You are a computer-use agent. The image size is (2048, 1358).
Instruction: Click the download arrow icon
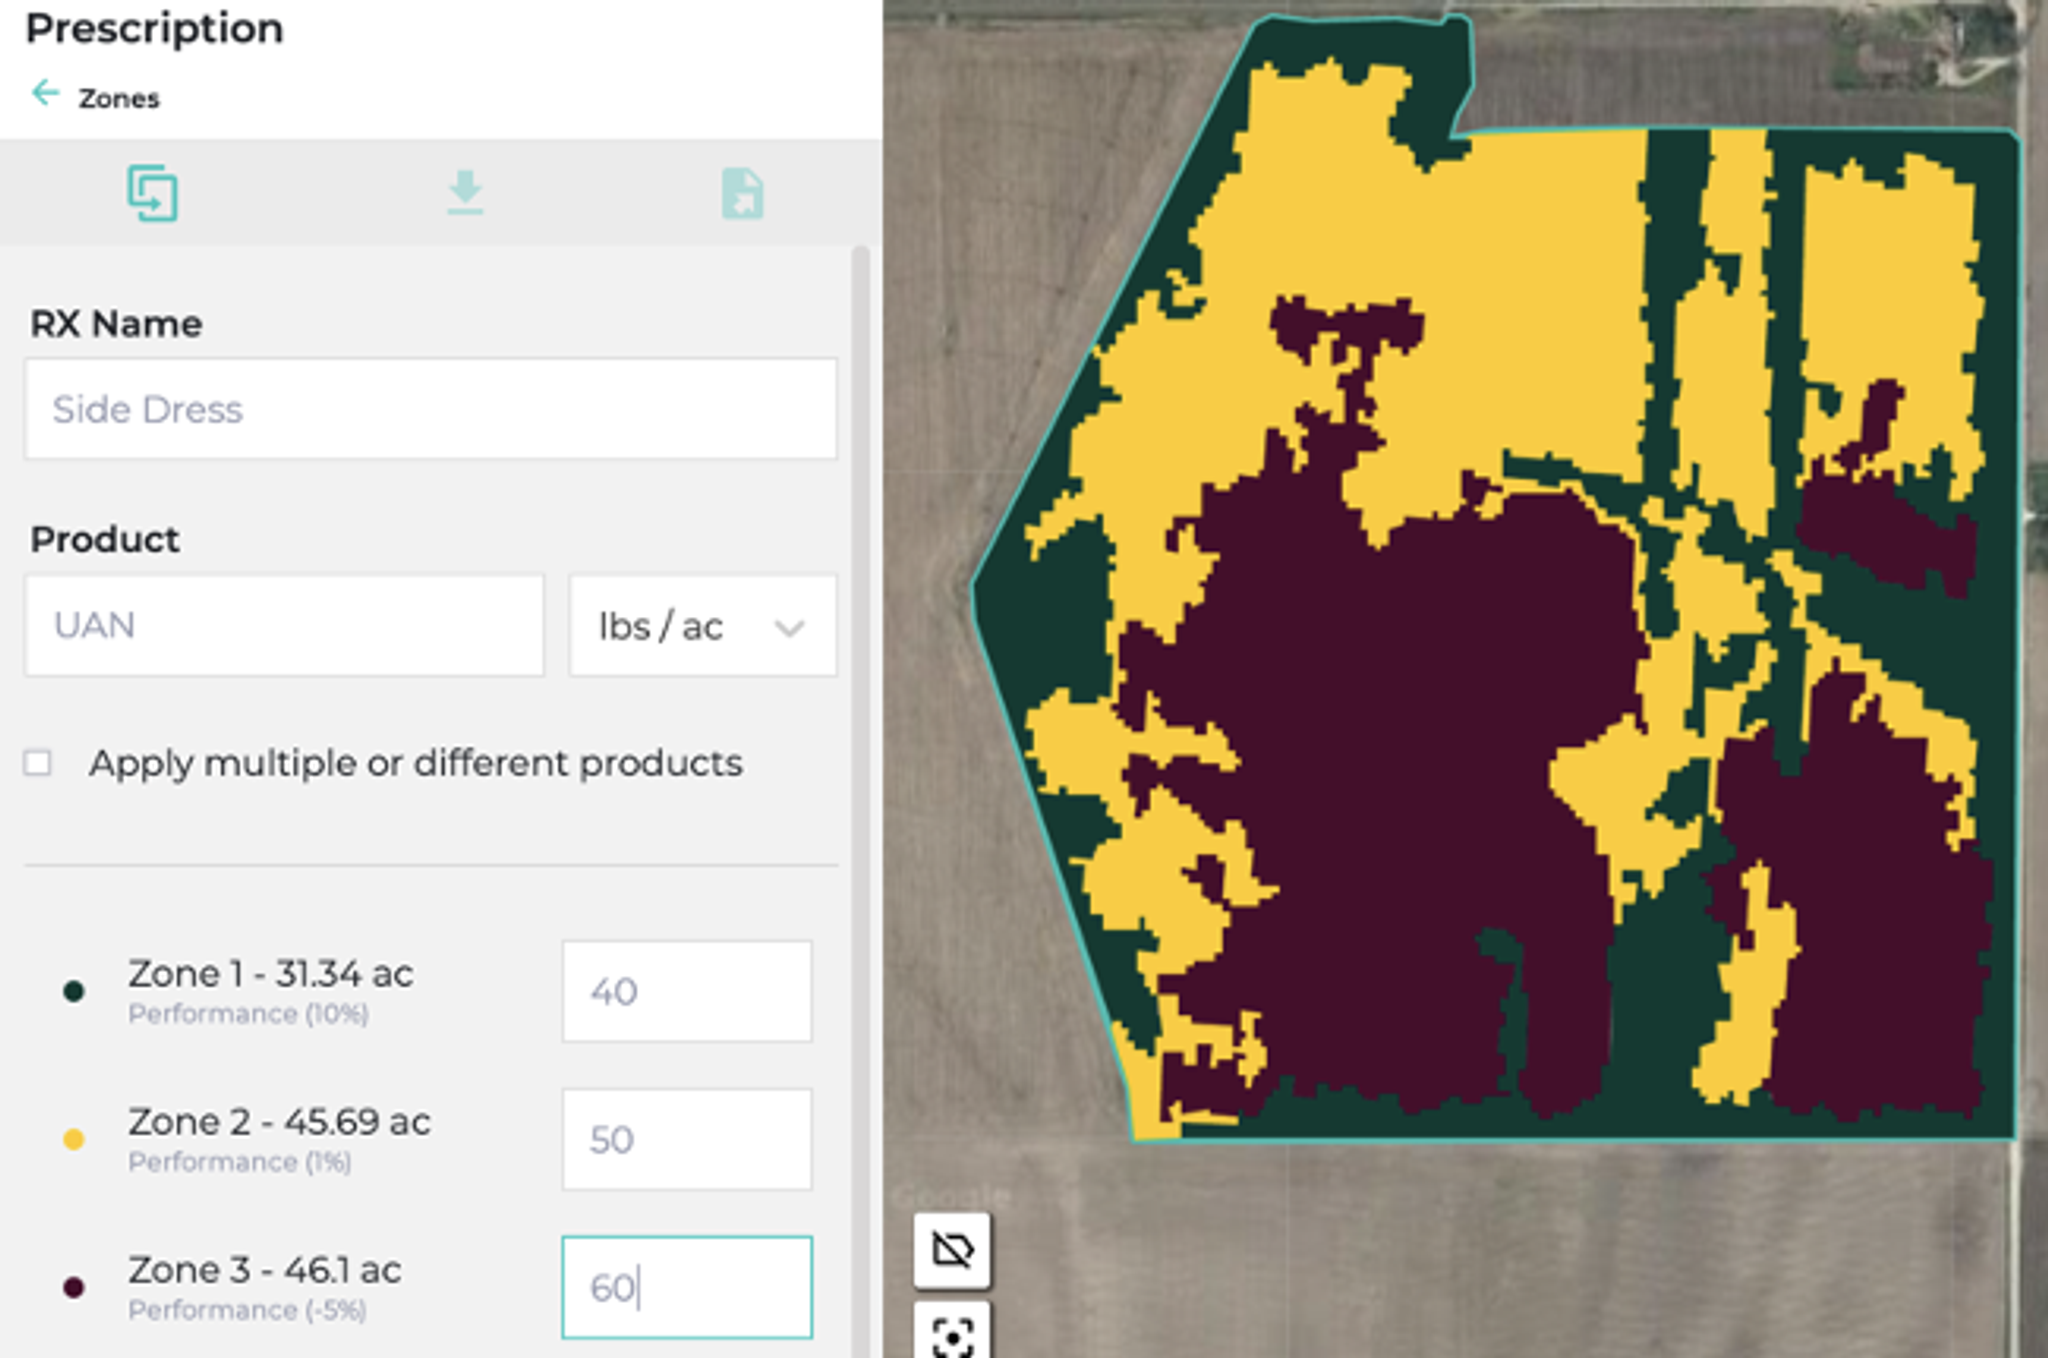point(465,193)
